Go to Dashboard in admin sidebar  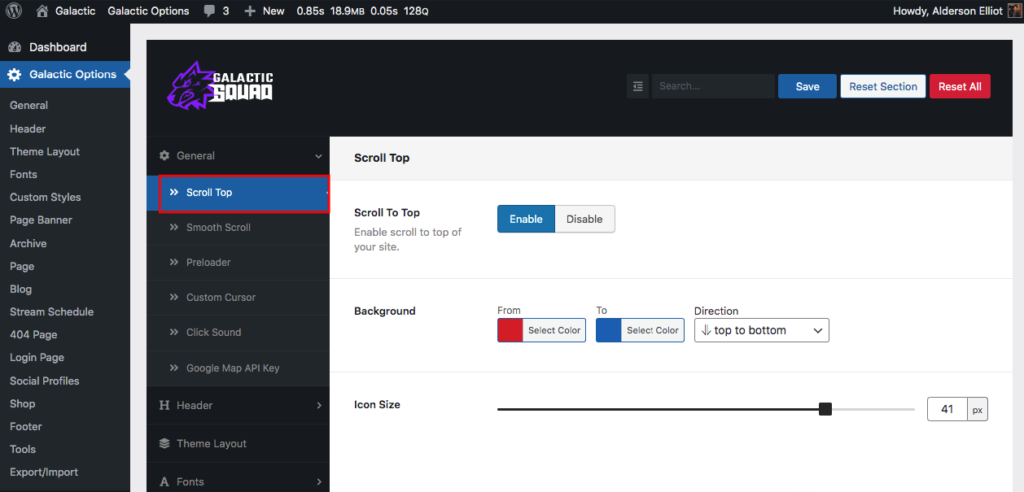point(65,47)
